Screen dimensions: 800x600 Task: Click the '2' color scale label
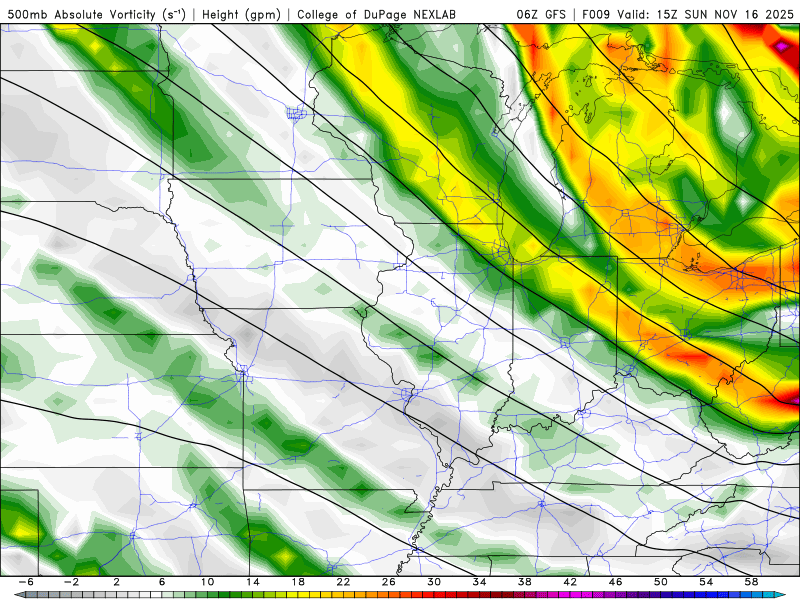pyautogui.click(x=117, y=582)
